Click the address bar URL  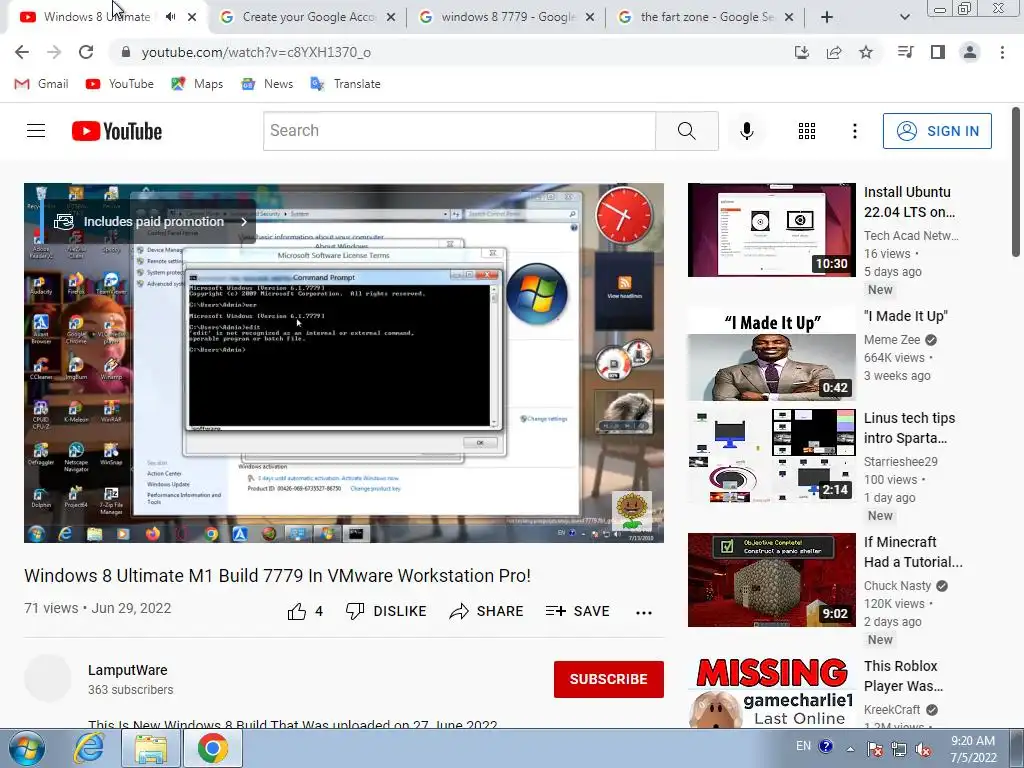(x=256, y=52)
